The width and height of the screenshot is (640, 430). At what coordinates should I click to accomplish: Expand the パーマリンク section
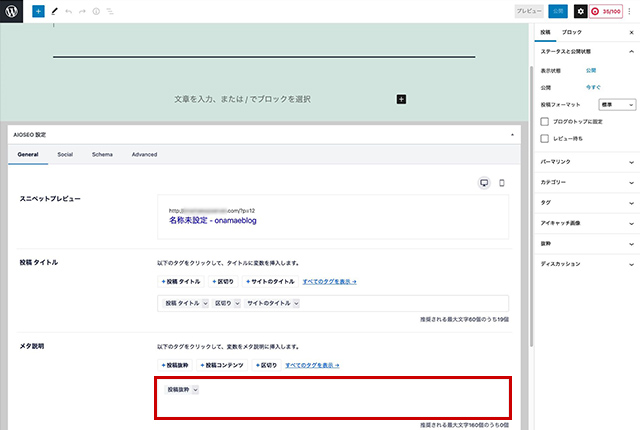[x=587, y=162]
